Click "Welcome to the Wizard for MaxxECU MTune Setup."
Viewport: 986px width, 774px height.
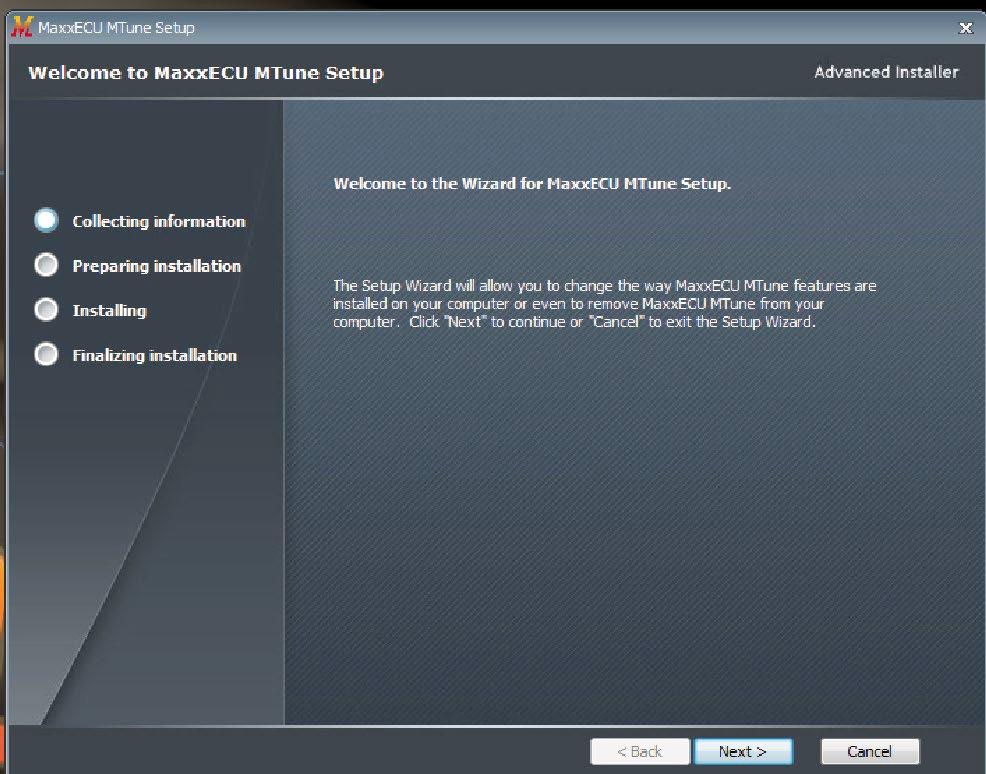[532, 184]
